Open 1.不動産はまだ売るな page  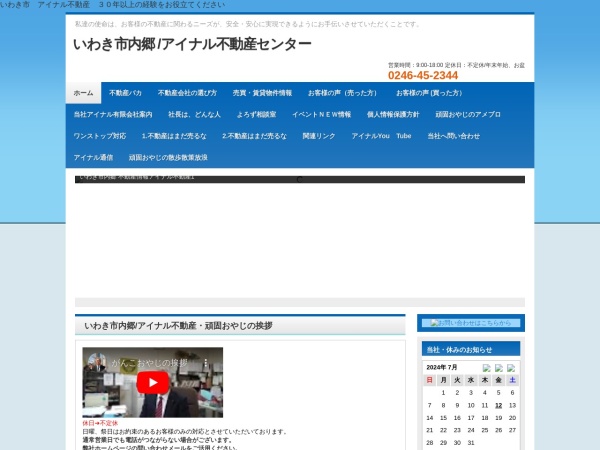pos(174,136)
